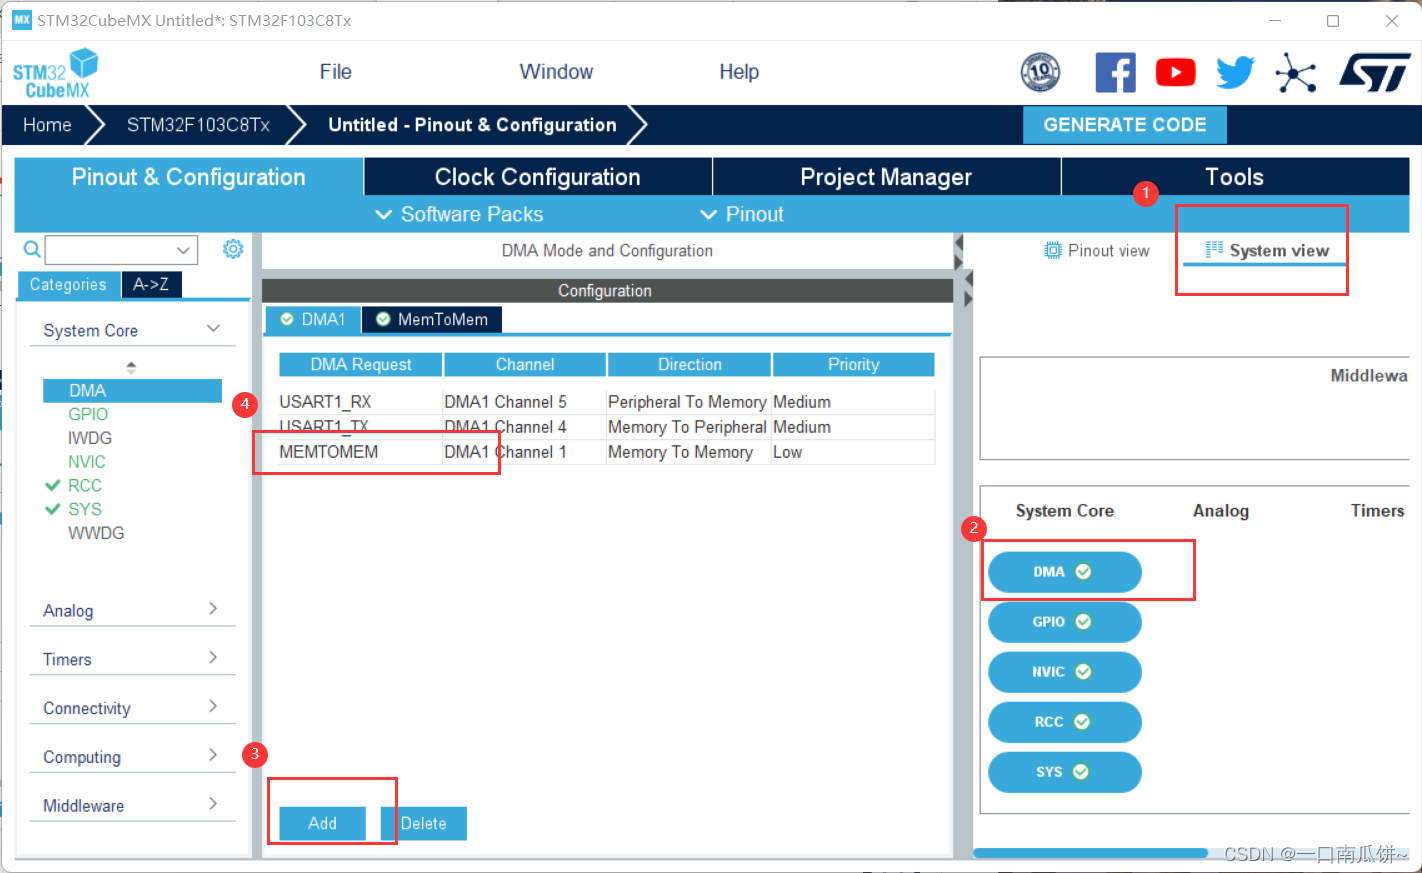The width and height of the screenshot is (1422, 873).
Task: Click the ST logo icon
Action: 1375,72
